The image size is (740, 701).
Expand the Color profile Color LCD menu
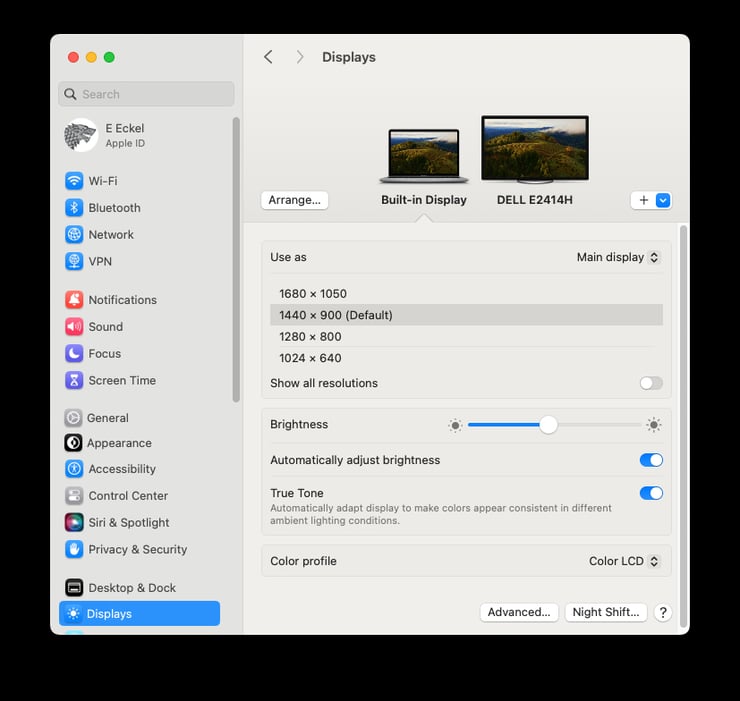(623, 561)
